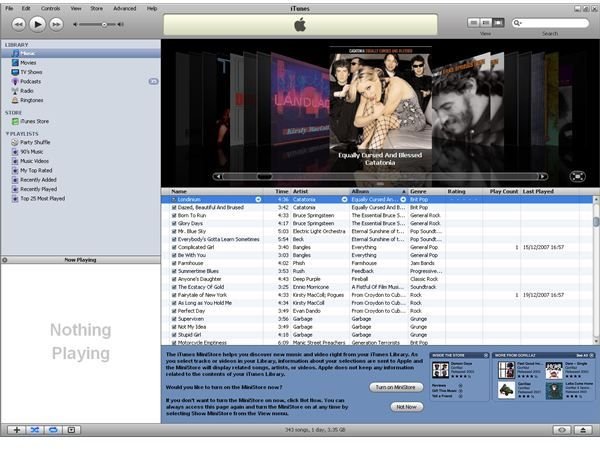Switch to Cover Flow view
This screenshot has width=600, height=449.
pos(498,23)
